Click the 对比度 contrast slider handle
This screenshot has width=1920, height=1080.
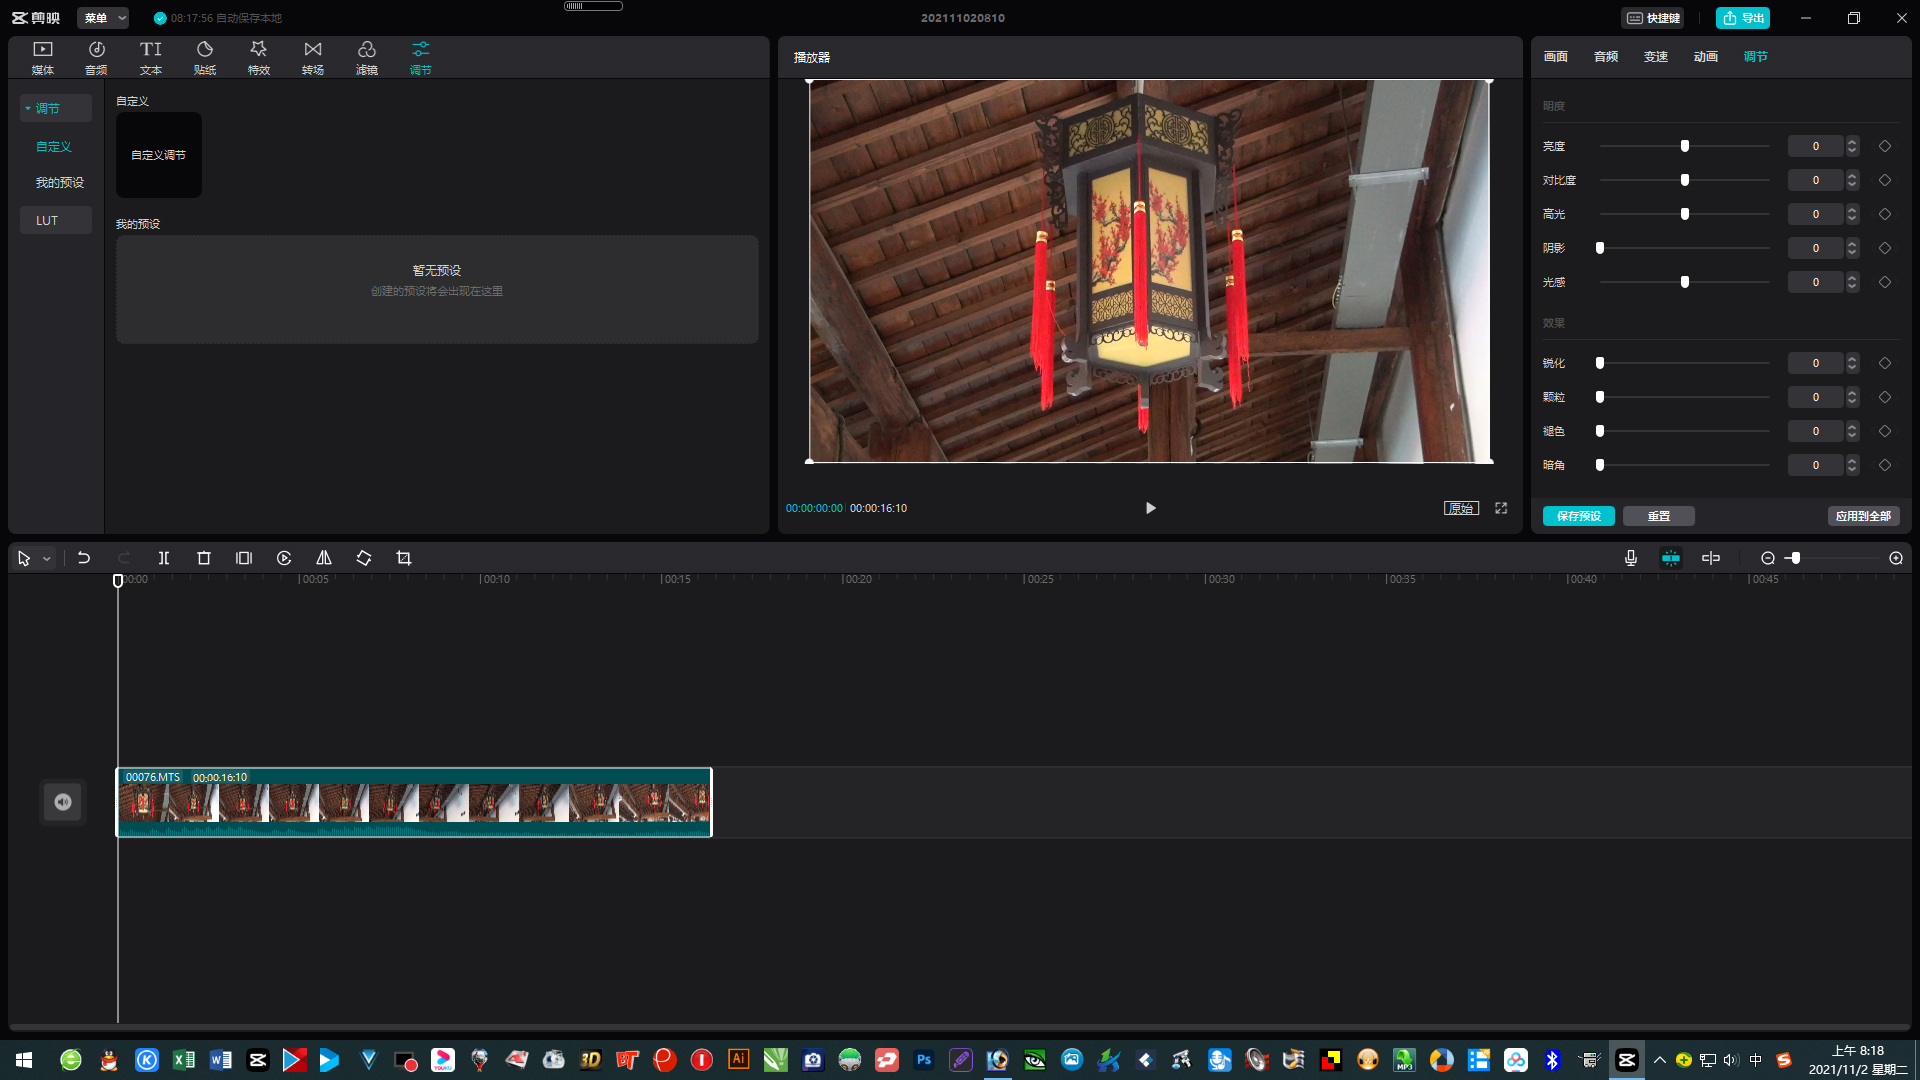pyautogui.click(x=1685, y=180)
